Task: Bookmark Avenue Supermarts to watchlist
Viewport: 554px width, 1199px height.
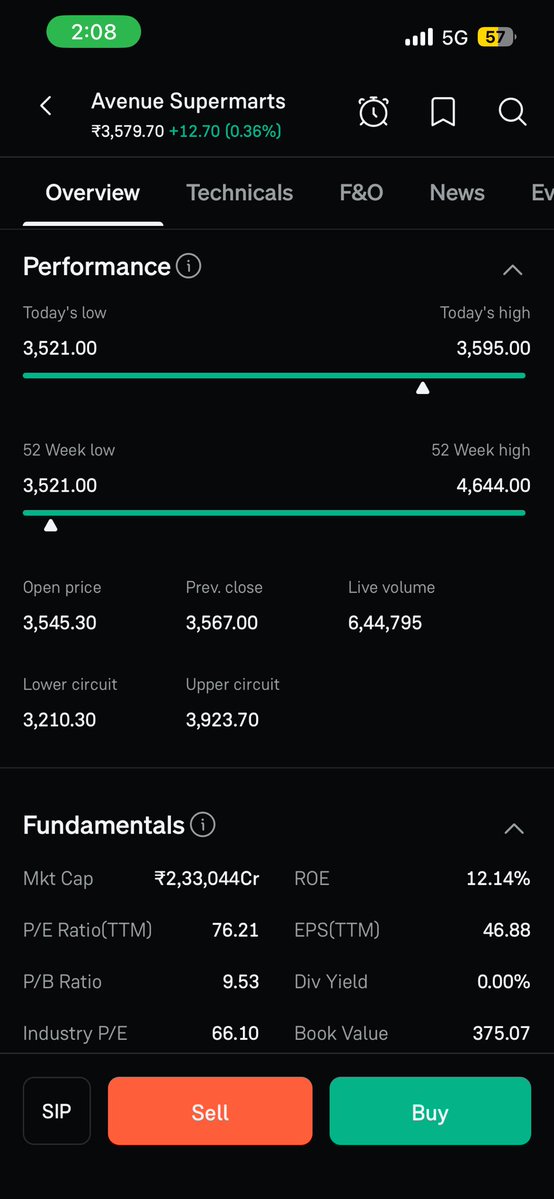Action: point(443,112)
